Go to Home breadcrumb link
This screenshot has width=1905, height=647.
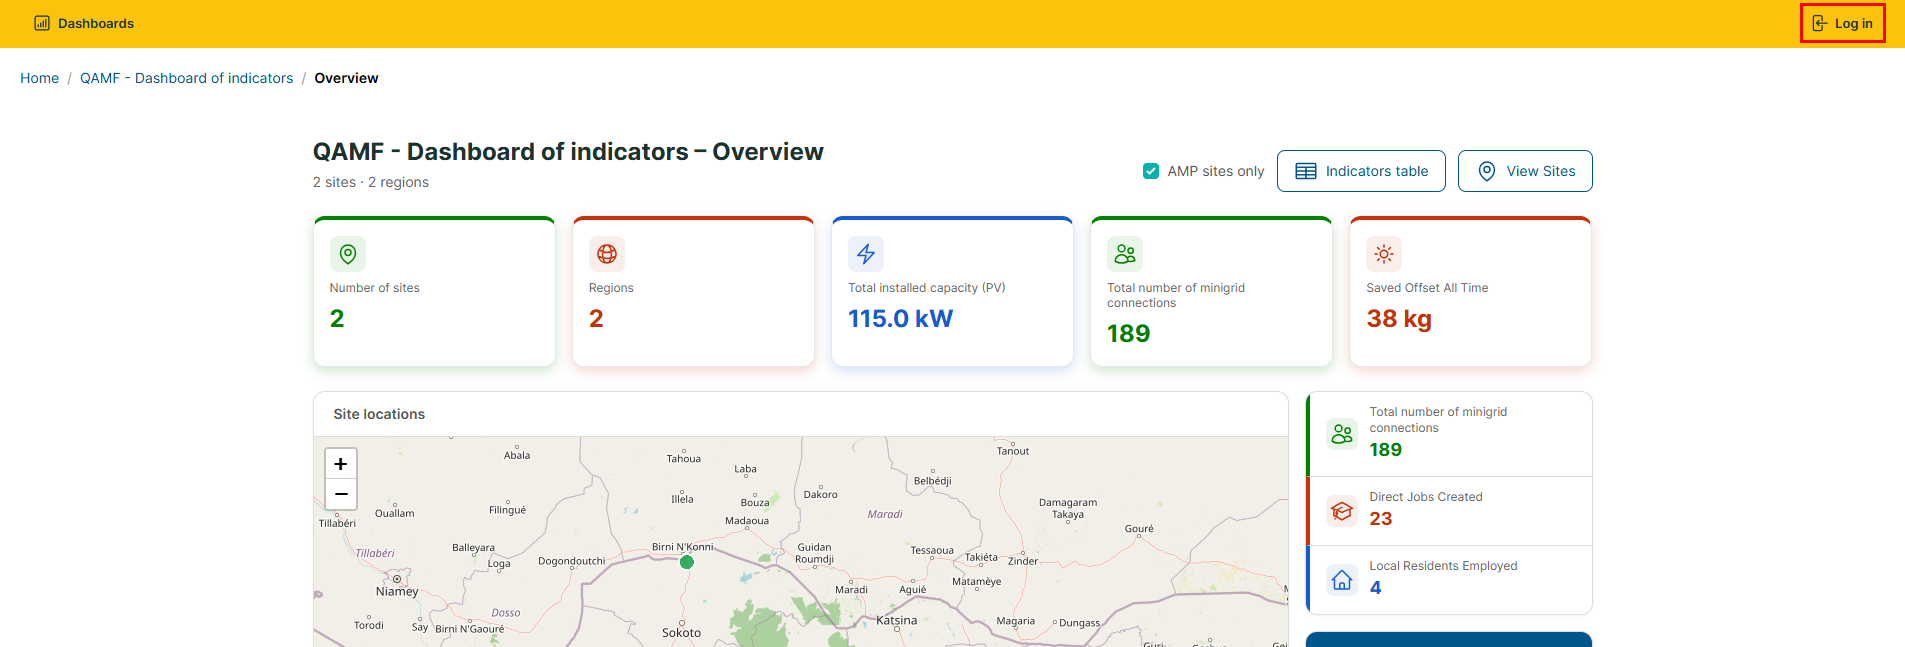(39, 78)
